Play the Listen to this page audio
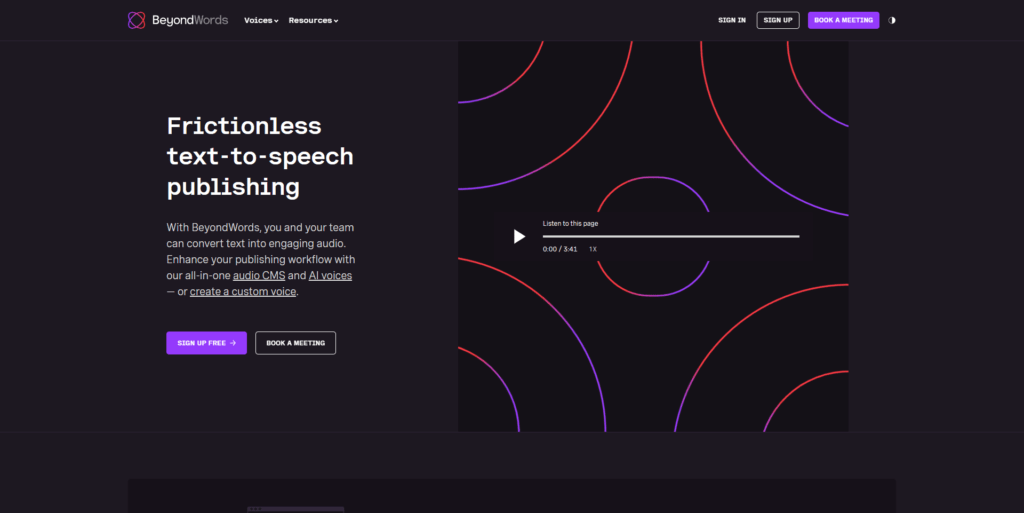This screenshot has height=513, width=1024. click(519, 236)
